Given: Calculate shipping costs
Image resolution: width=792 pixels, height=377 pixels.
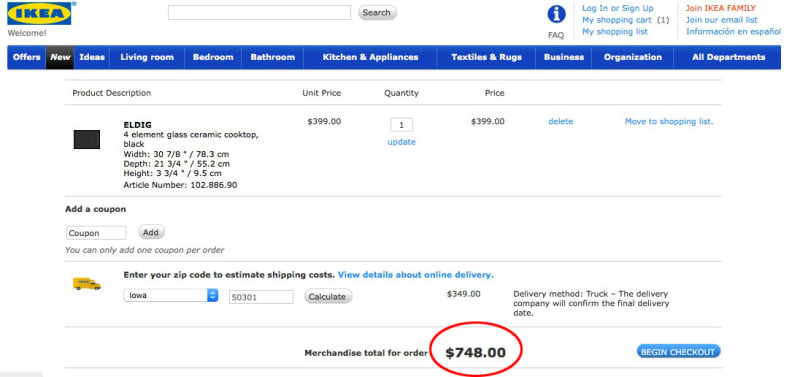Looking at the screenshot, I should pos(327,297).
